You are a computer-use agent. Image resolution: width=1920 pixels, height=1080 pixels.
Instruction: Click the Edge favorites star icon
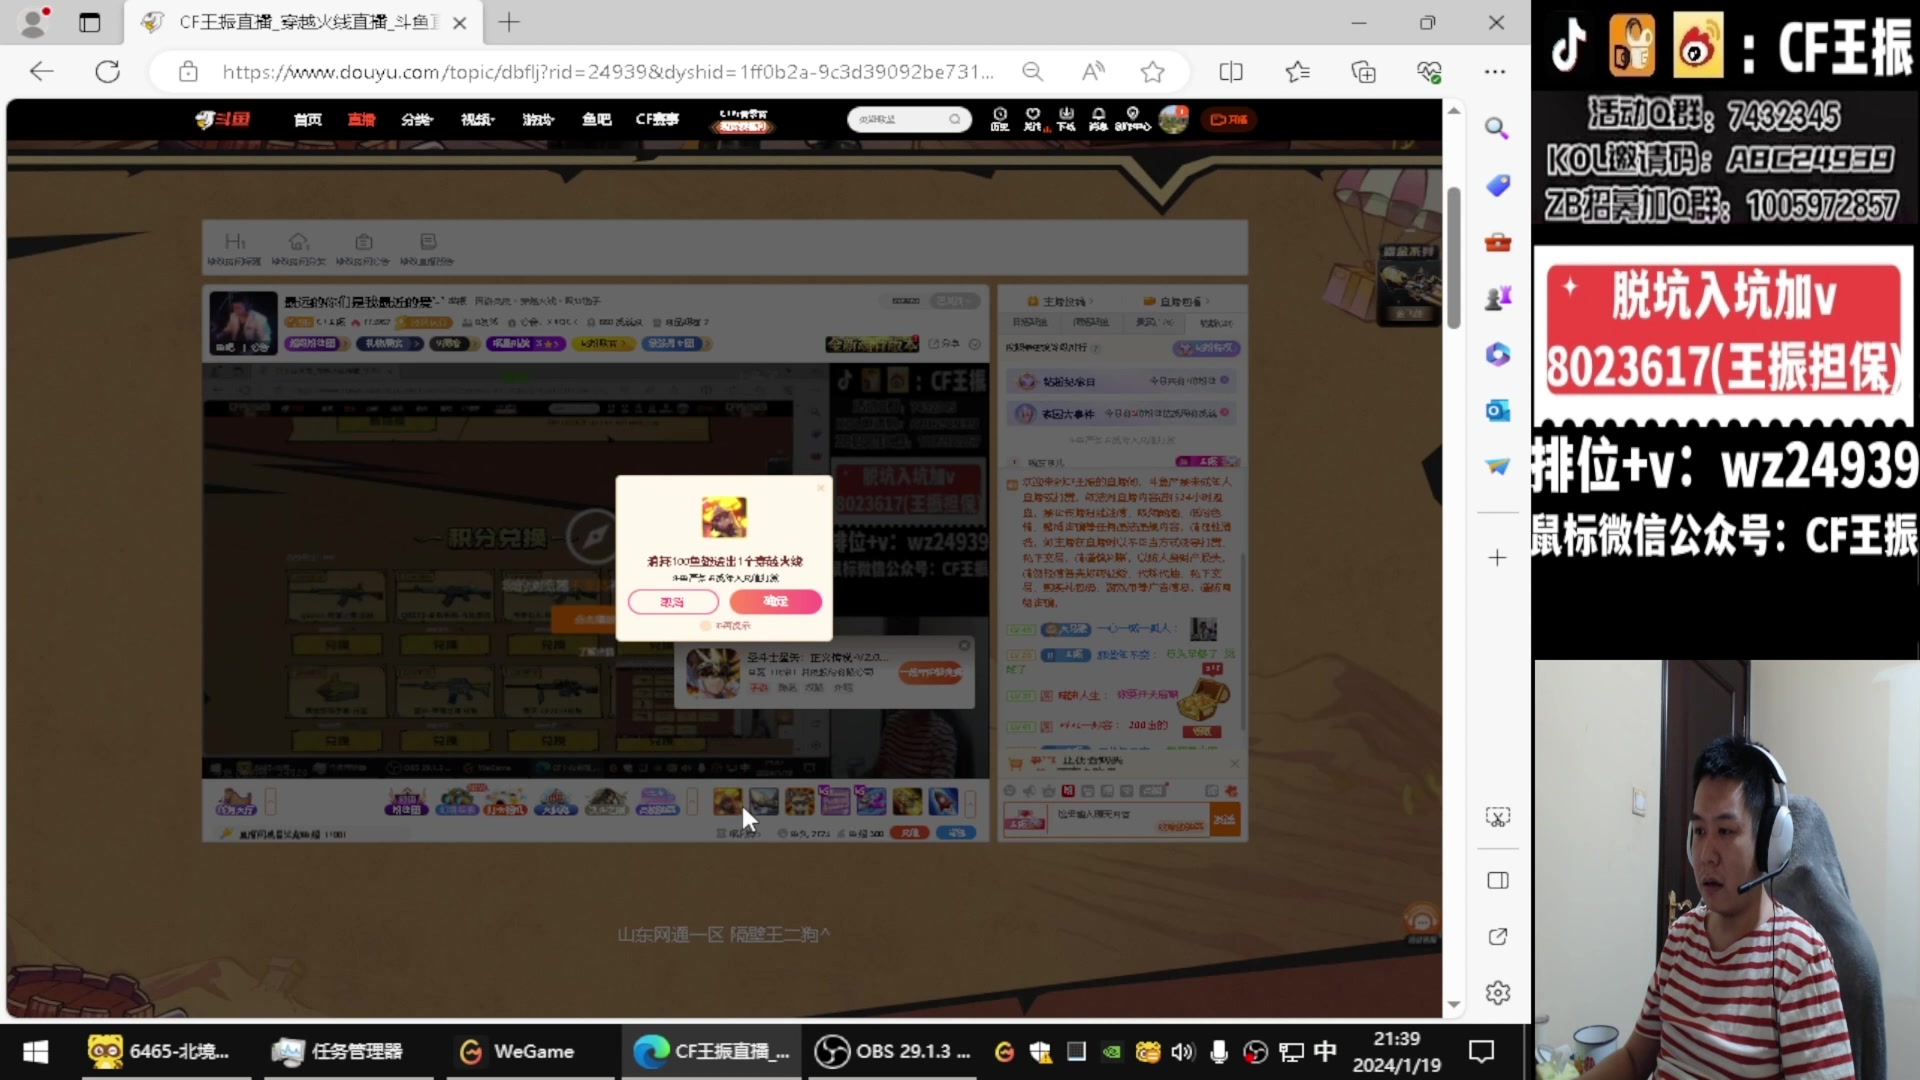tap(1152, 72)
